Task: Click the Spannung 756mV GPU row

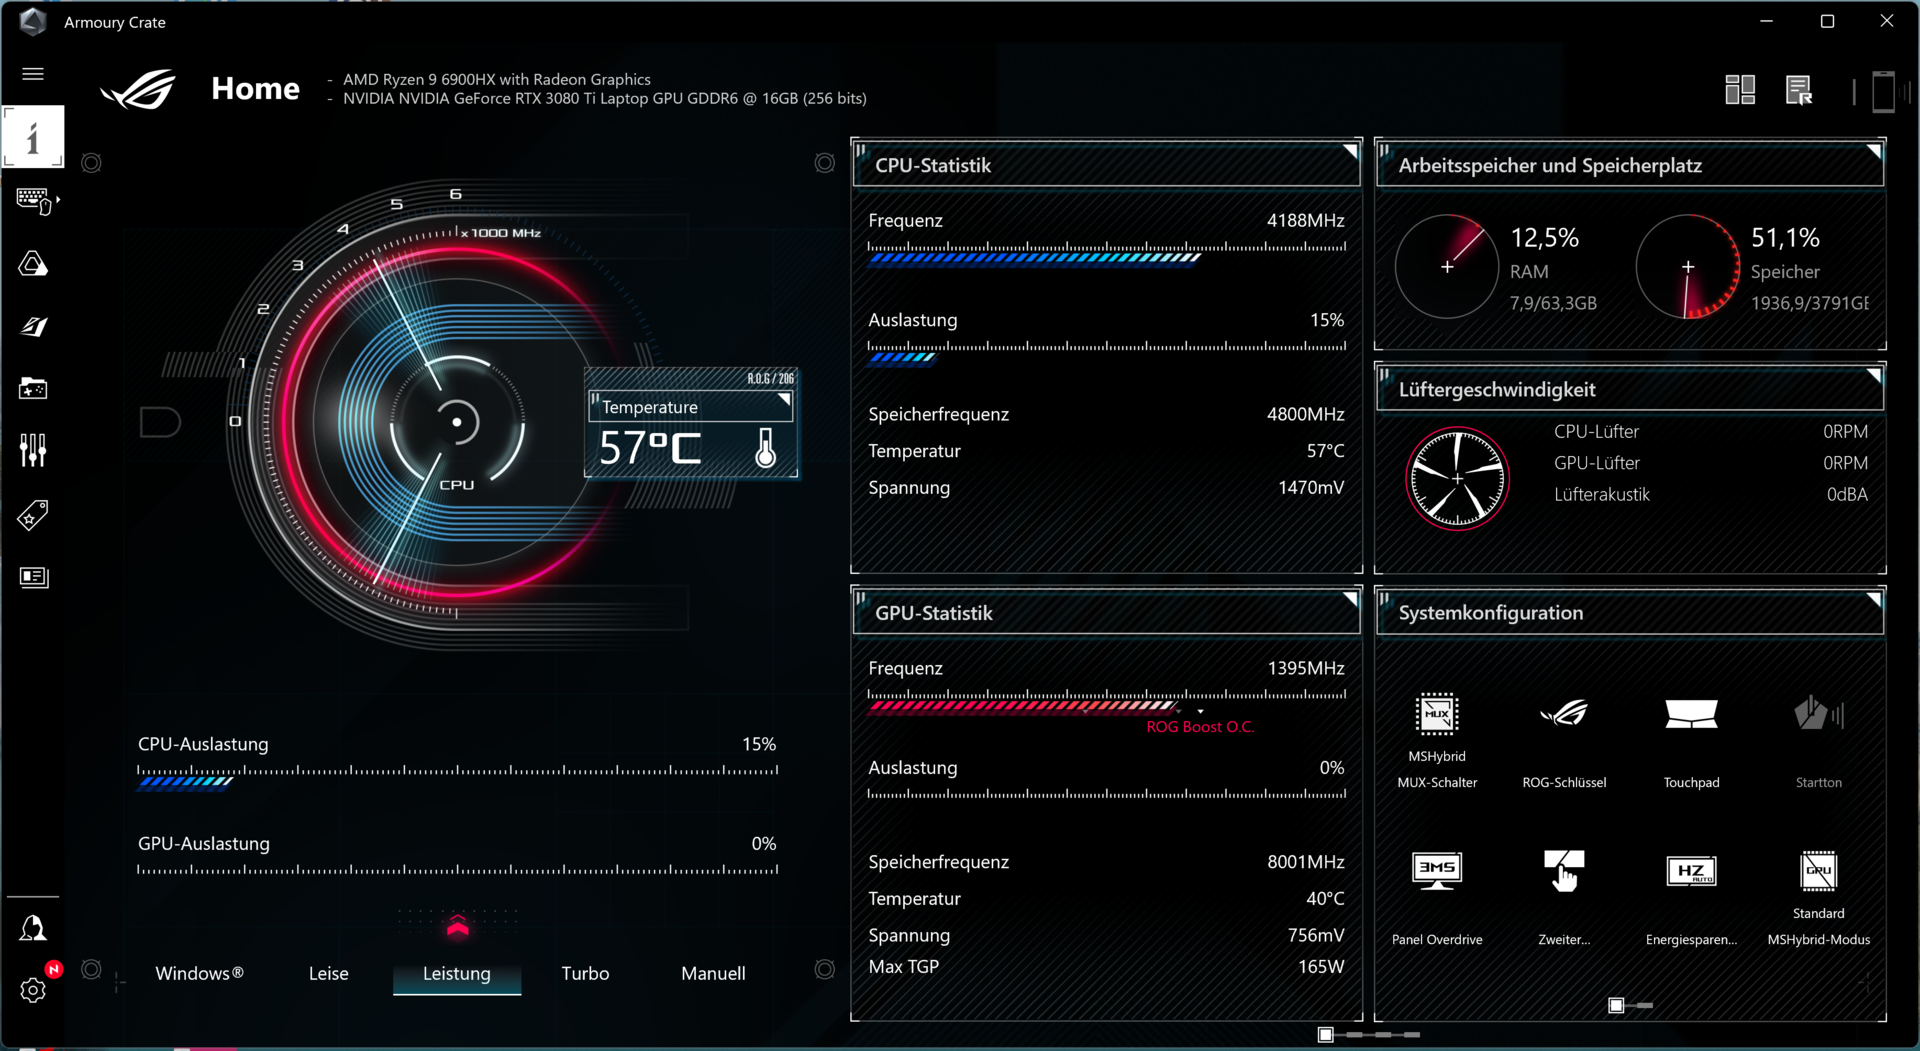Action: [x=1106, y=936]
